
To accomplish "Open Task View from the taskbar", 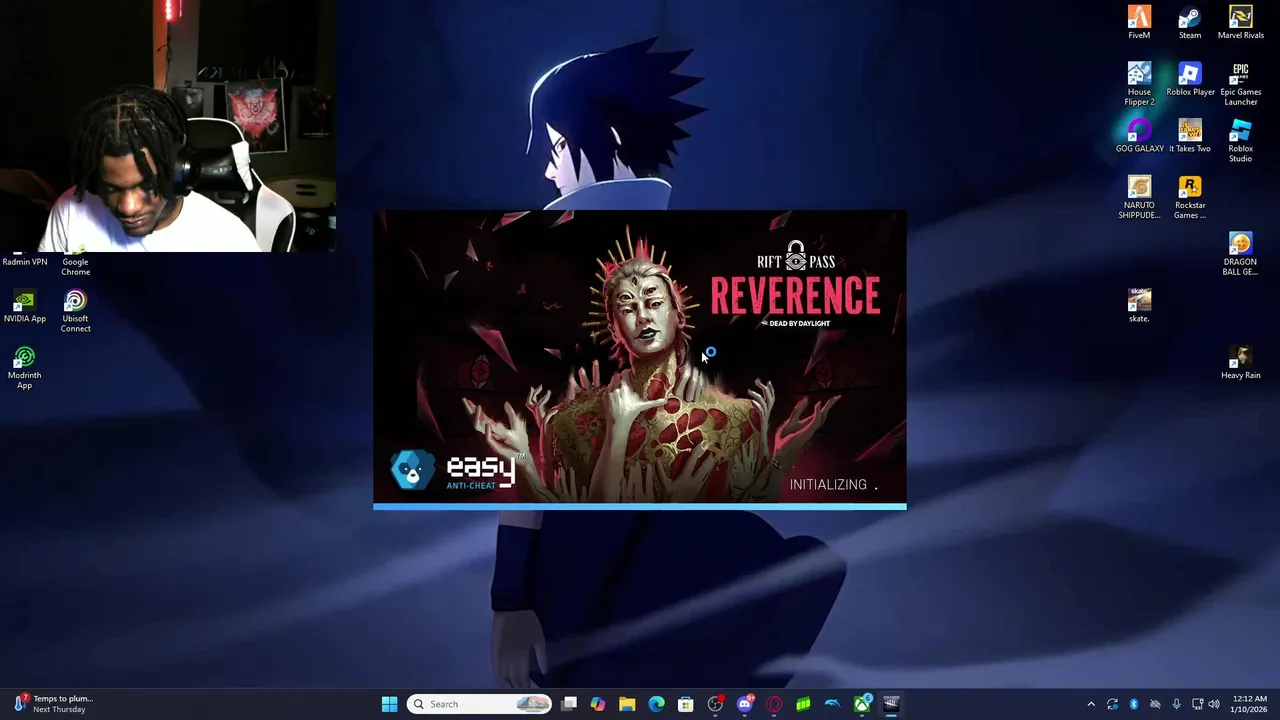I will click(x=569, y=704).
